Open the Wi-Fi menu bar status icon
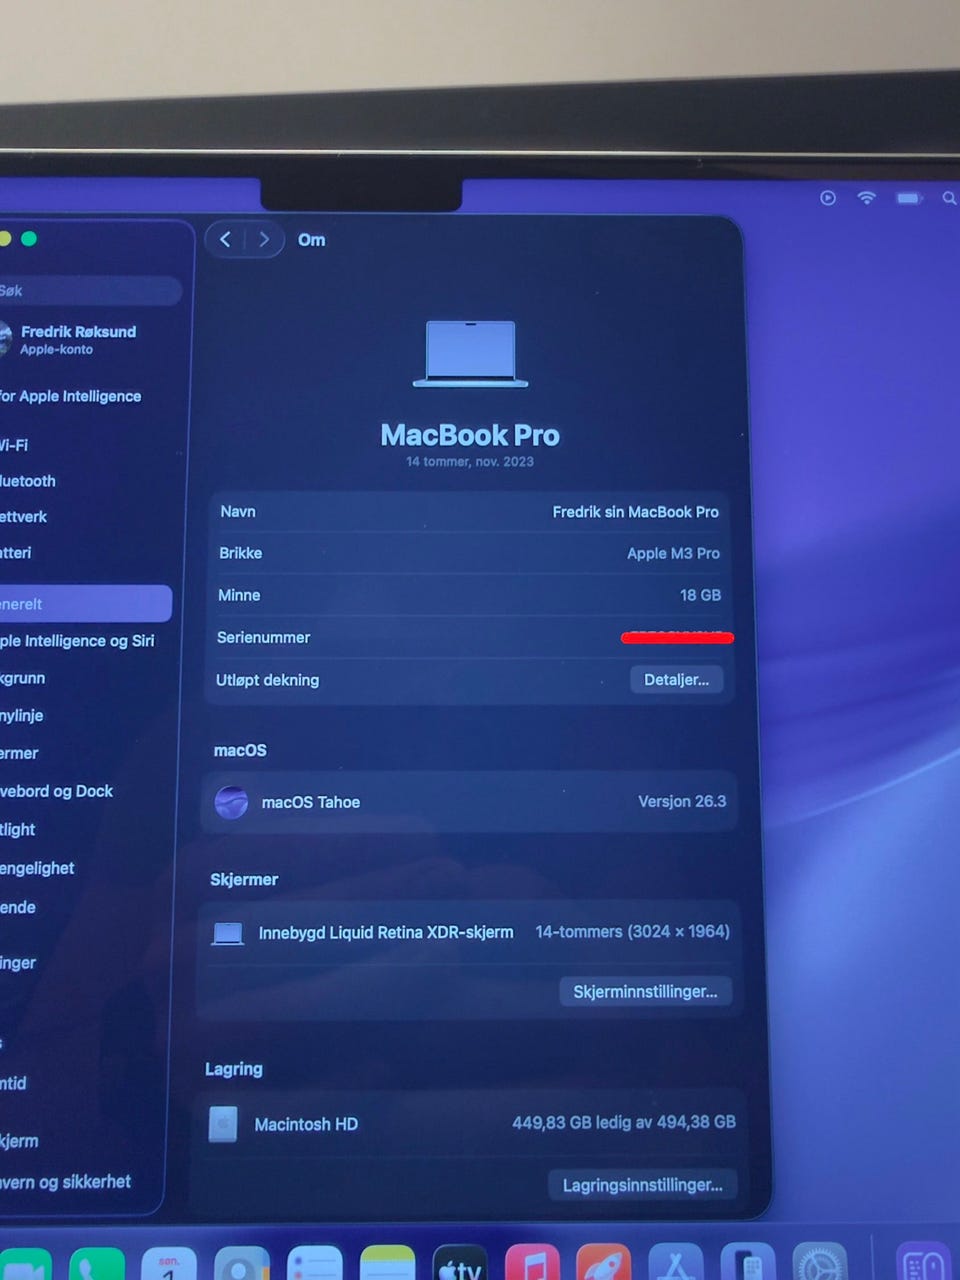Screen dimensions: 960x1280 pyautogui.click(x=867, y=198)
